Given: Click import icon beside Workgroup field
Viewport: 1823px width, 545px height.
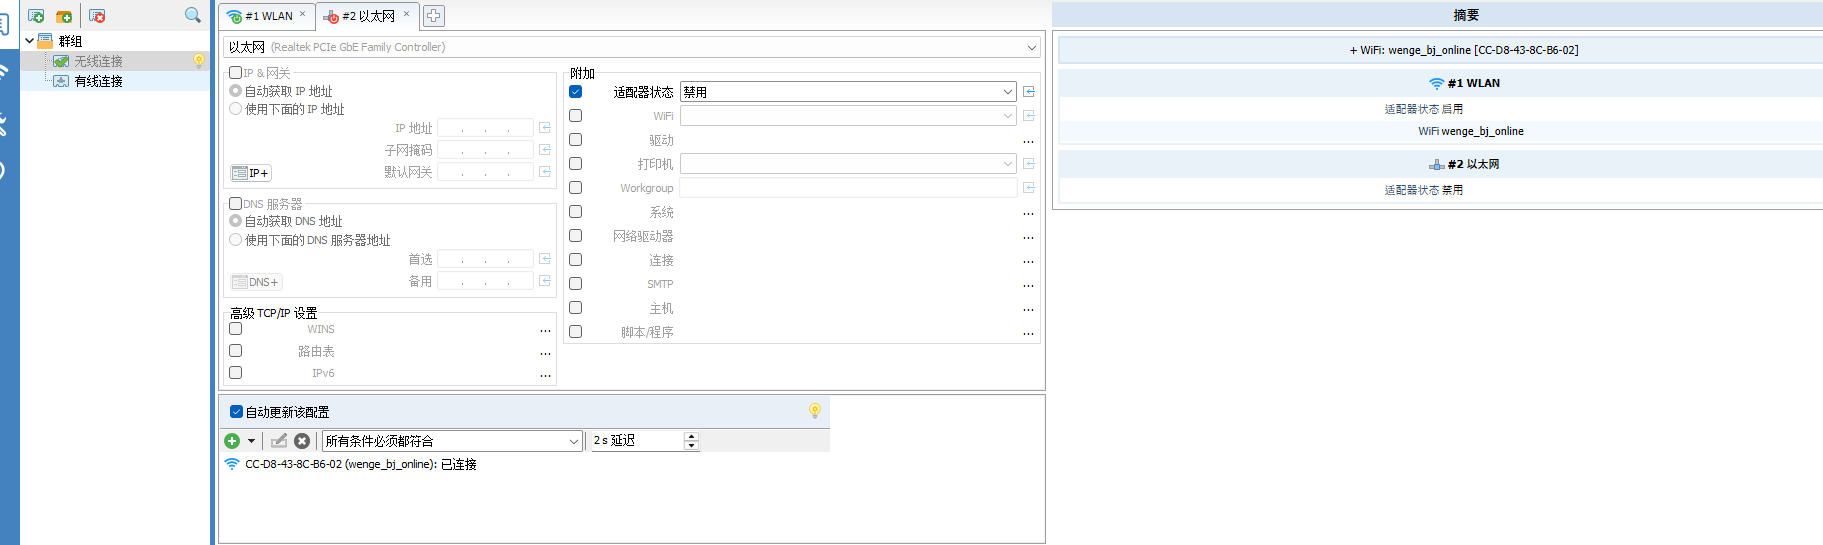Looking at the screenshot, I should [x=1029, y=188].
